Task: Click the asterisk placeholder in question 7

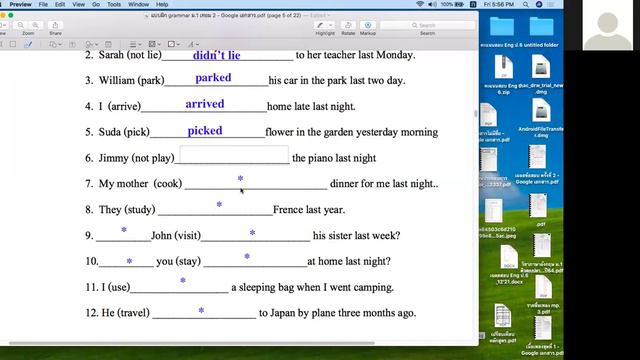Action: coord(240,178)
